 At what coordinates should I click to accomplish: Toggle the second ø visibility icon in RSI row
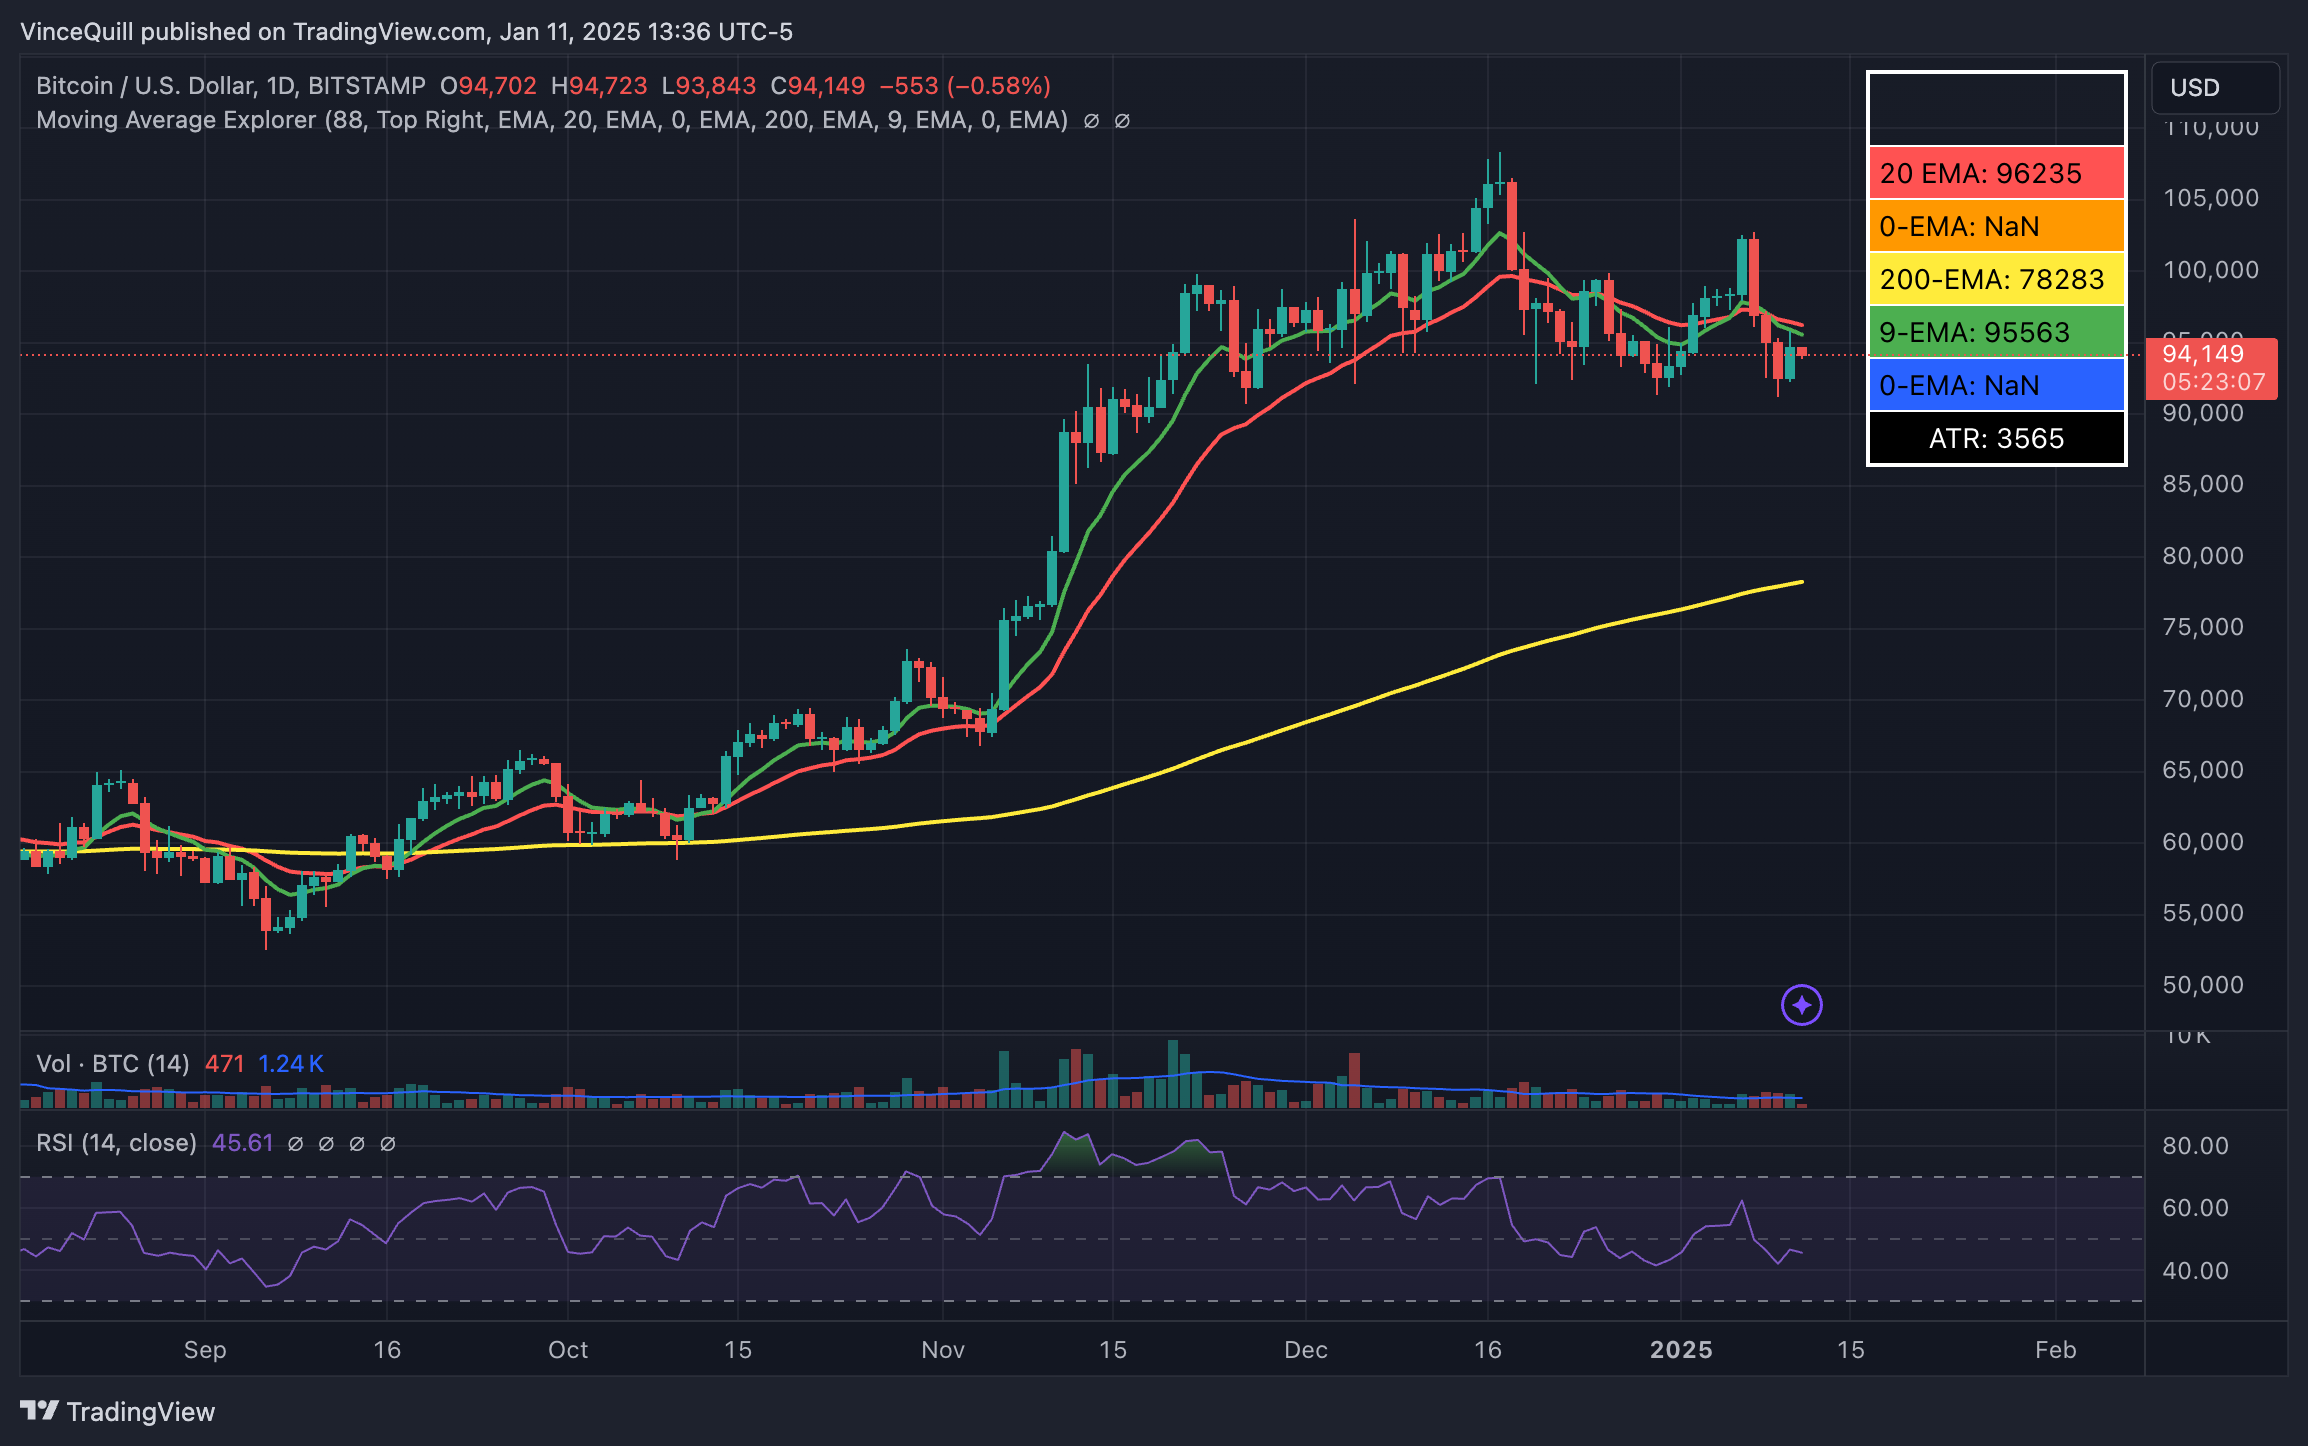pyautogui.click(x=324, y=1142)
